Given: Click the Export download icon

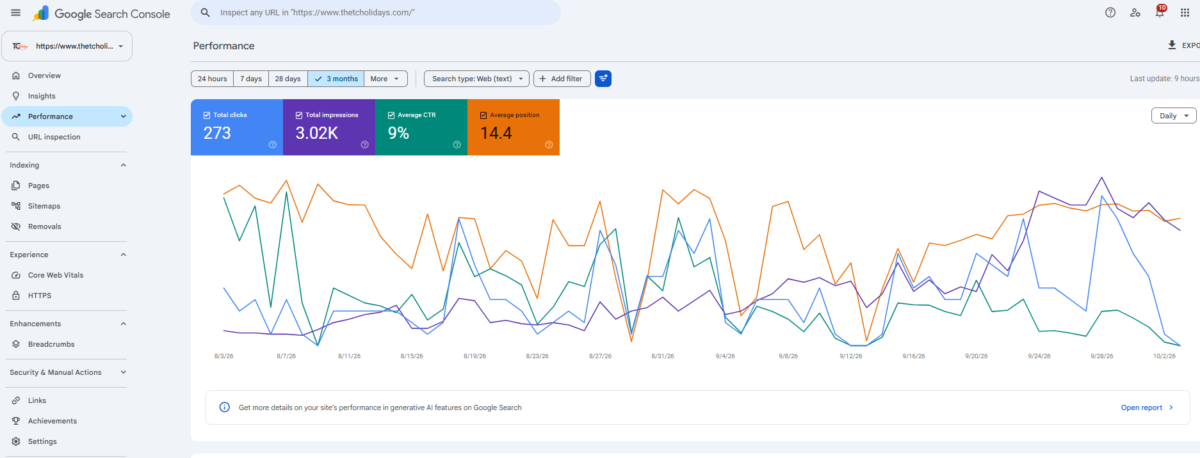Looking at the screenshot, I should pyautogui.click(x=1172, y=45).
